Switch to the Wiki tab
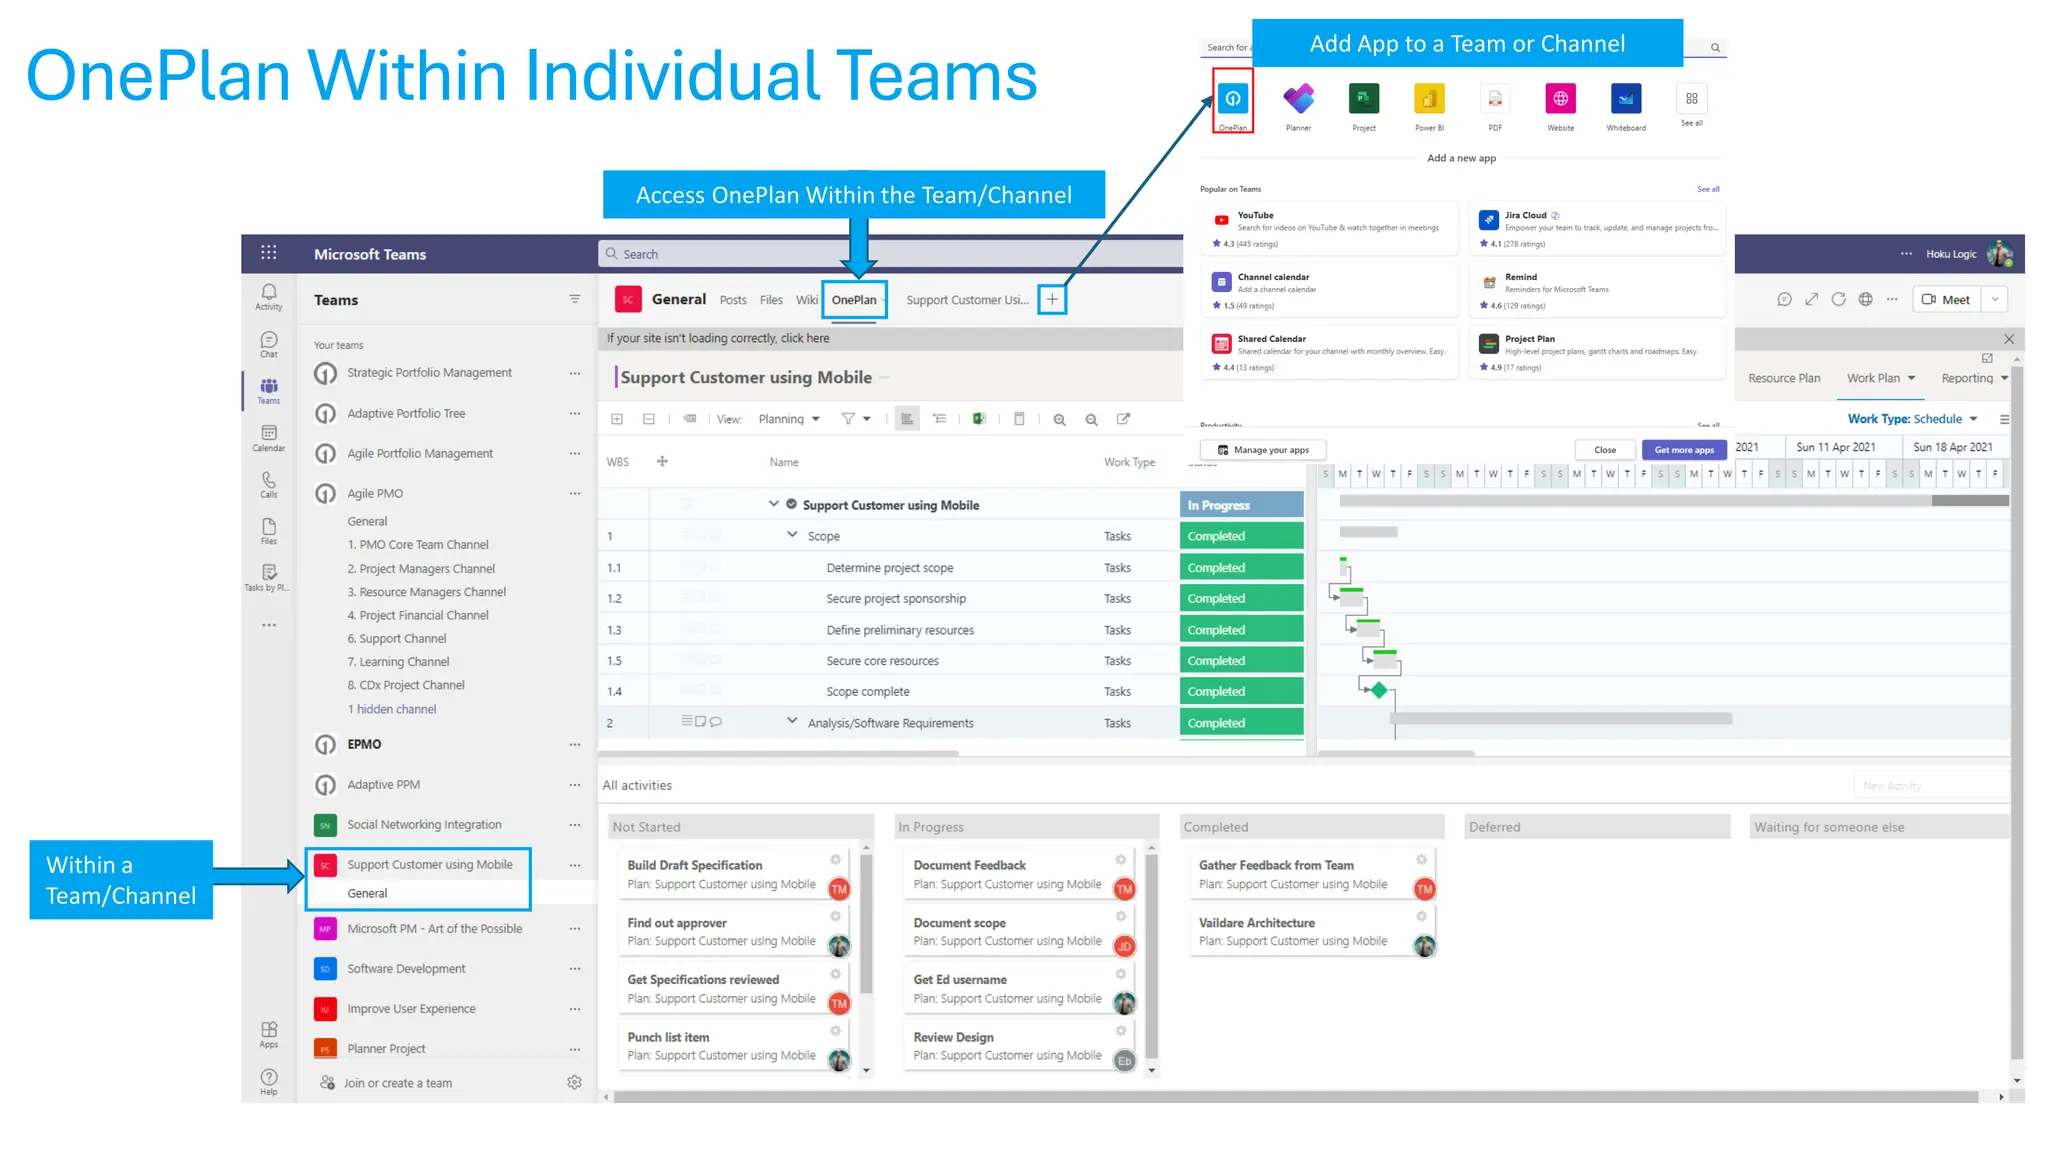 click(x=806, y=300)
